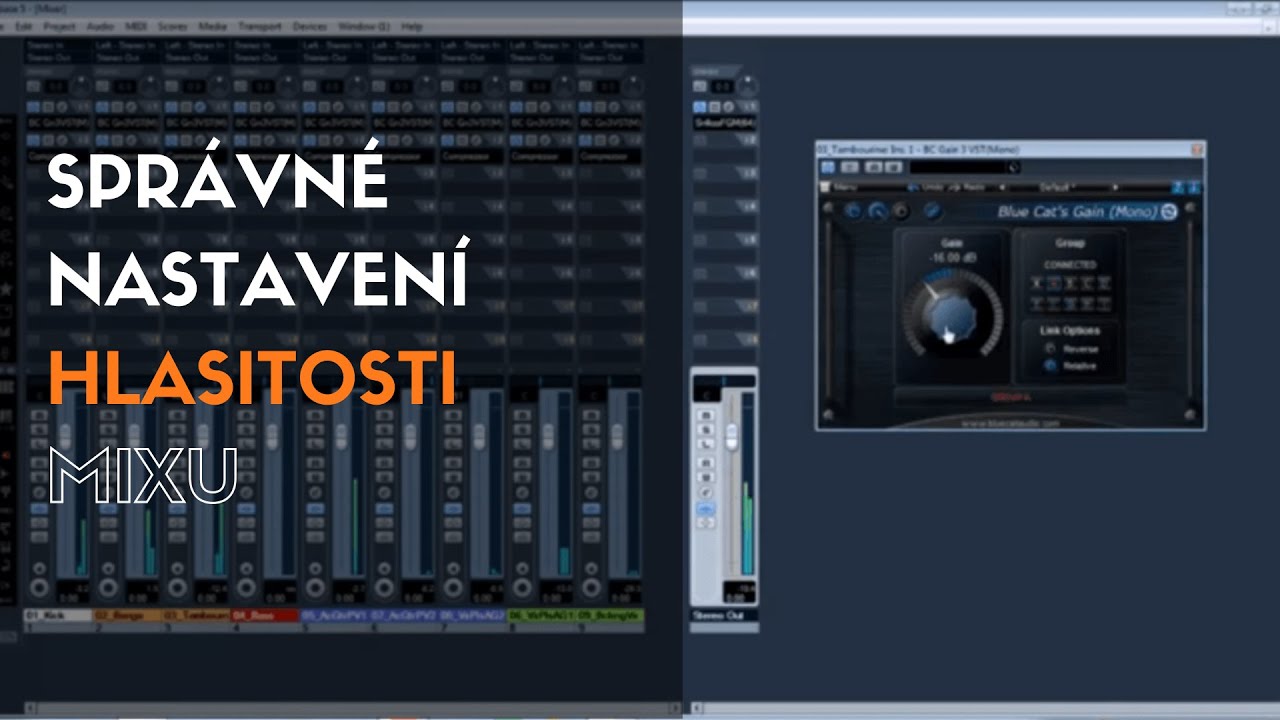Click the Blue Cat's Gain logo icon
The height and width of the screenshot is (720, 1280).
pos(1167,211)
